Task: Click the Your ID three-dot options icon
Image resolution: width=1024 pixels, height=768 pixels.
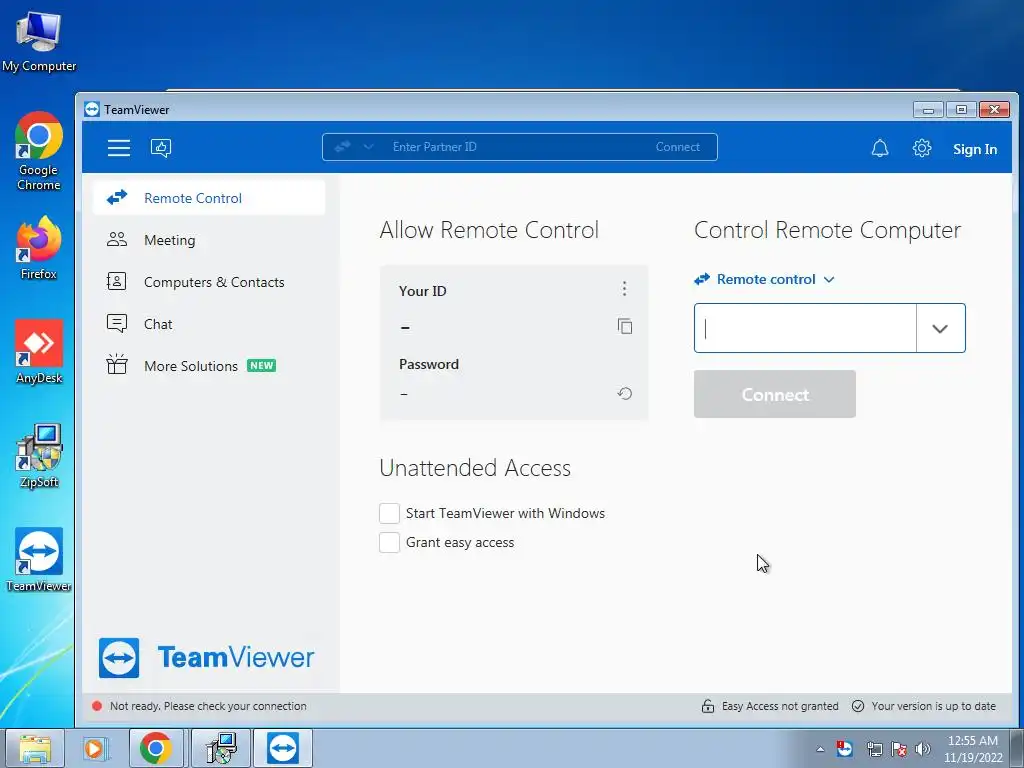Action: coord(624,289)
